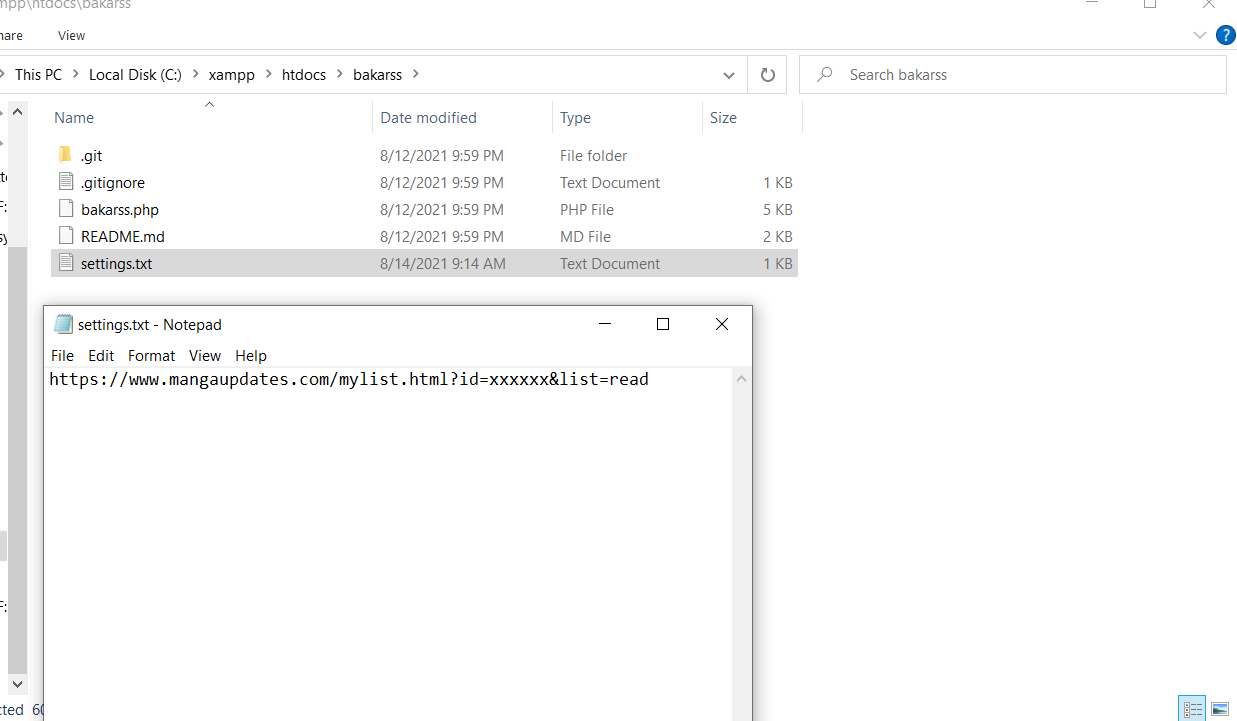Select the README.md file icon
The image size is (1237, 721).
(x=65, y=236)
